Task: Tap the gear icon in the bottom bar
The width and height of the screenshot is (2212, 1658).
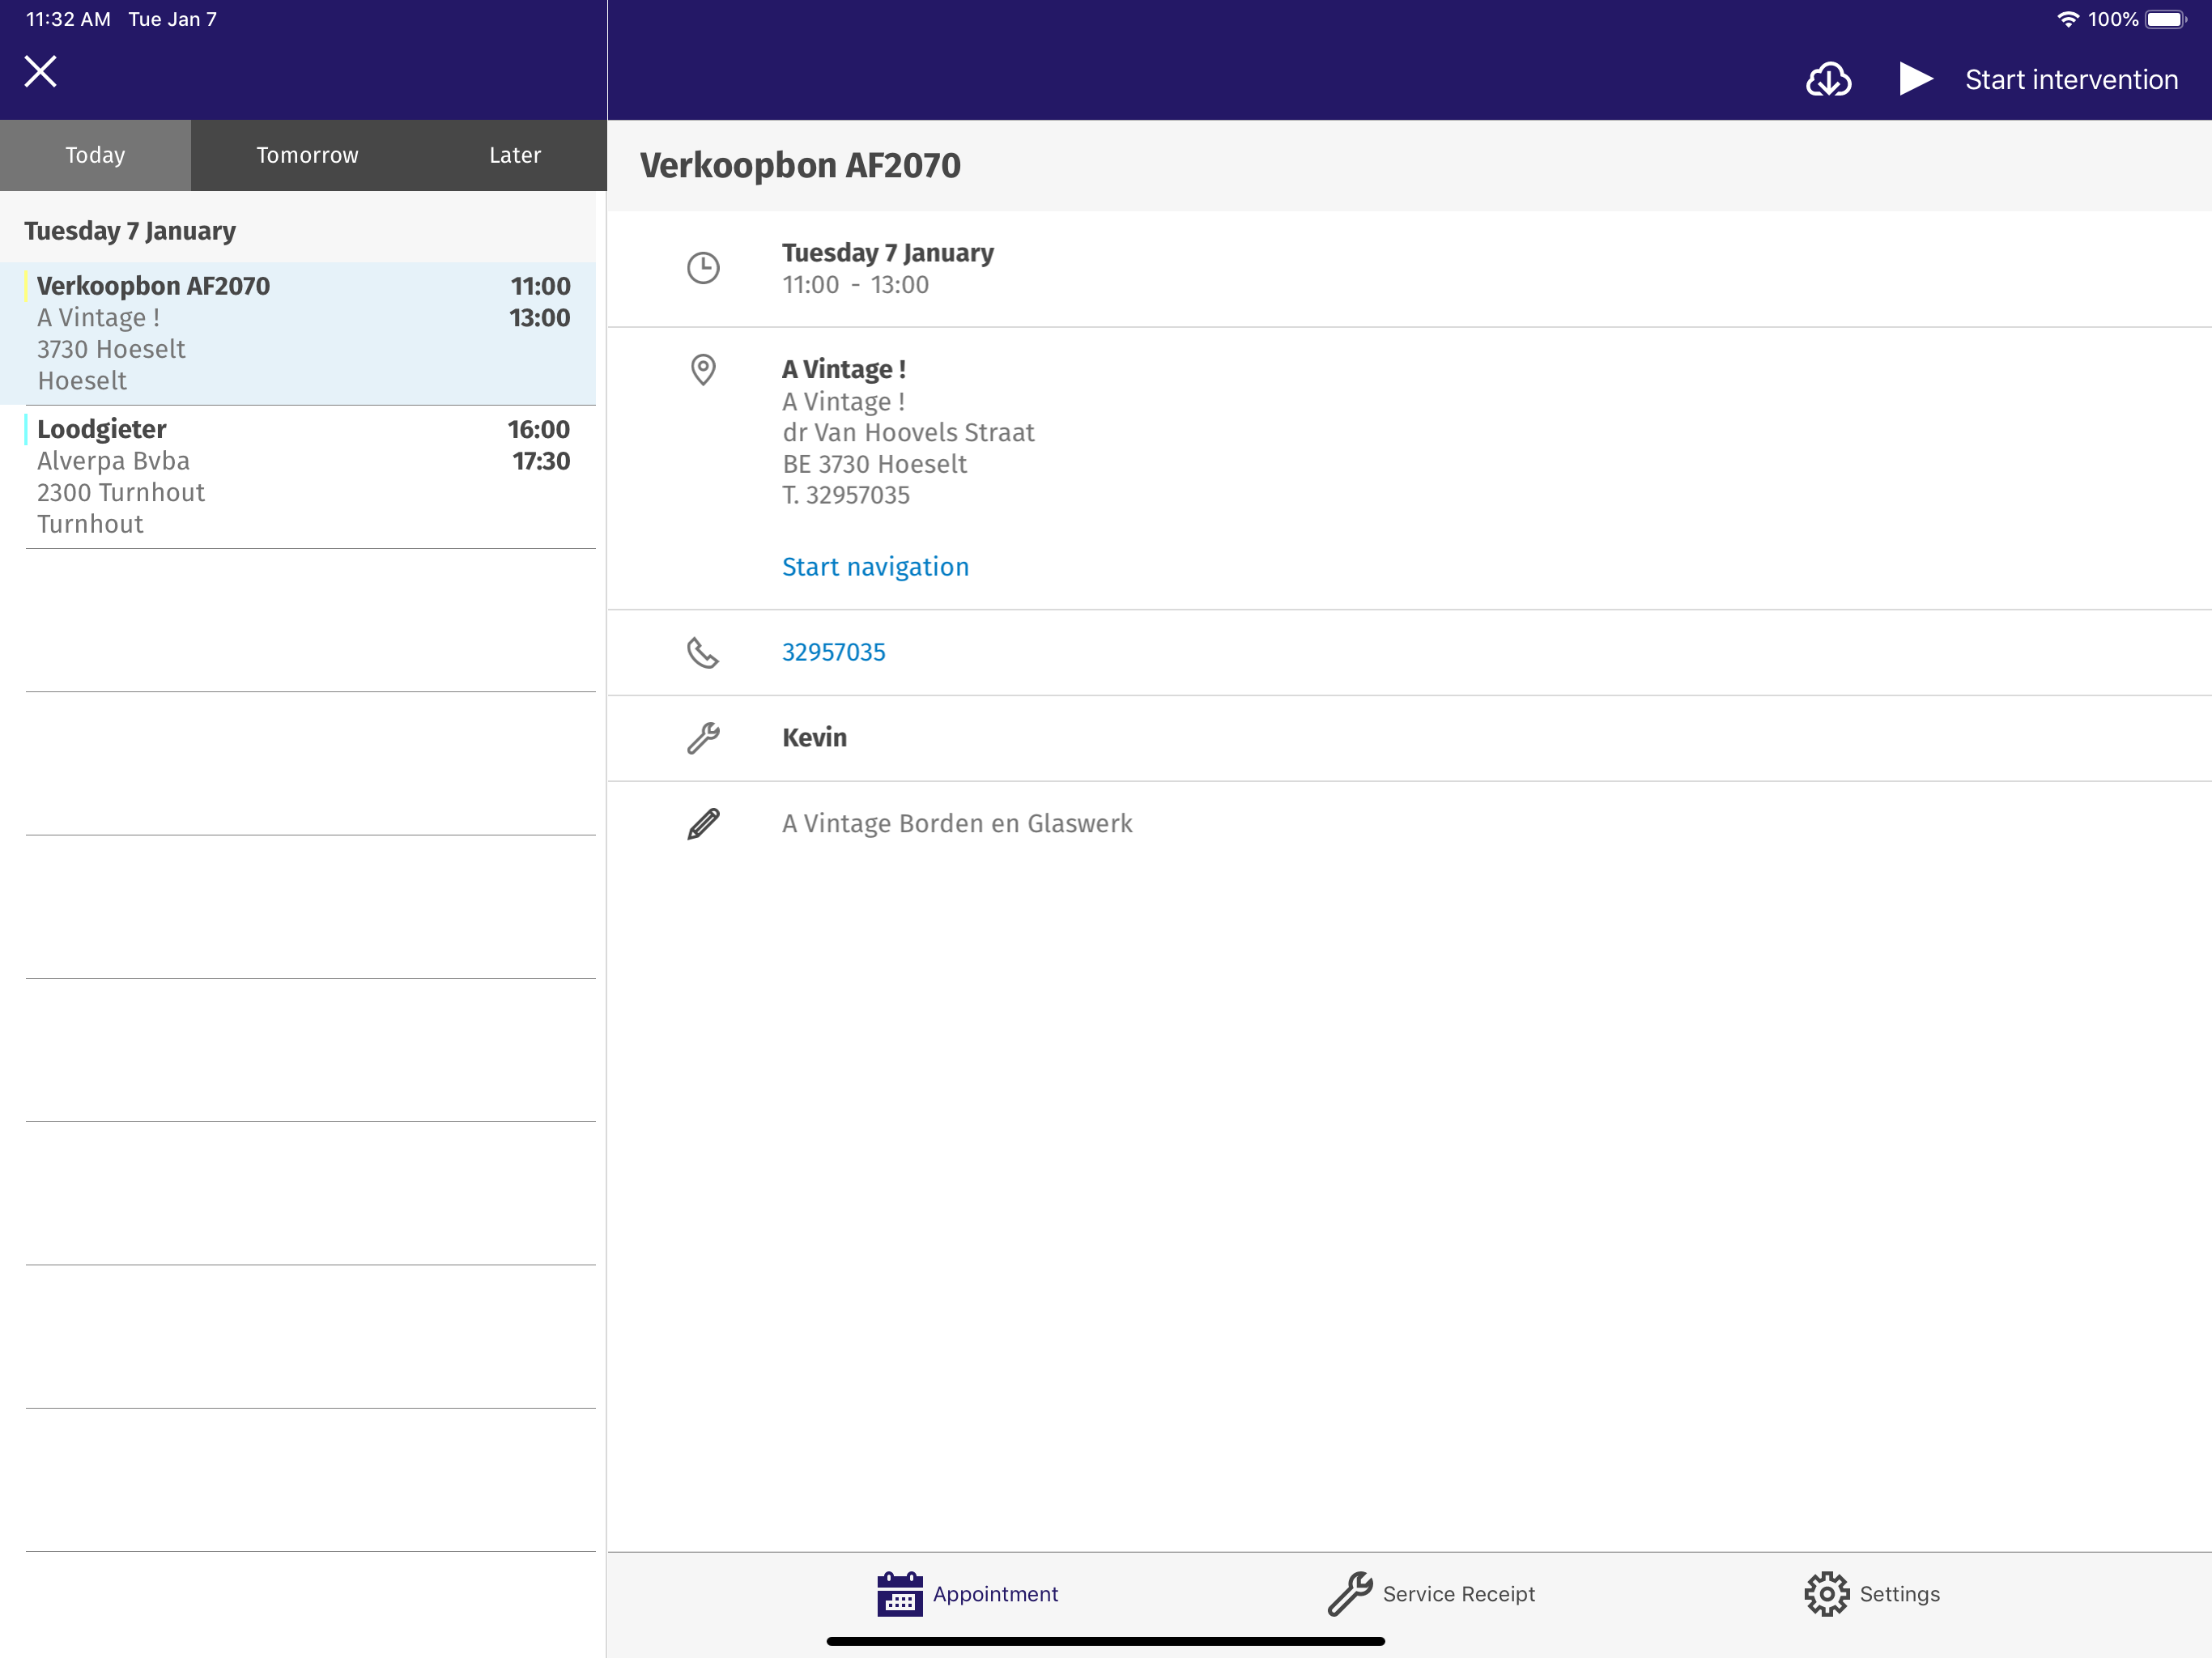Action: pyautogui.click(x=1826, y=1594)
